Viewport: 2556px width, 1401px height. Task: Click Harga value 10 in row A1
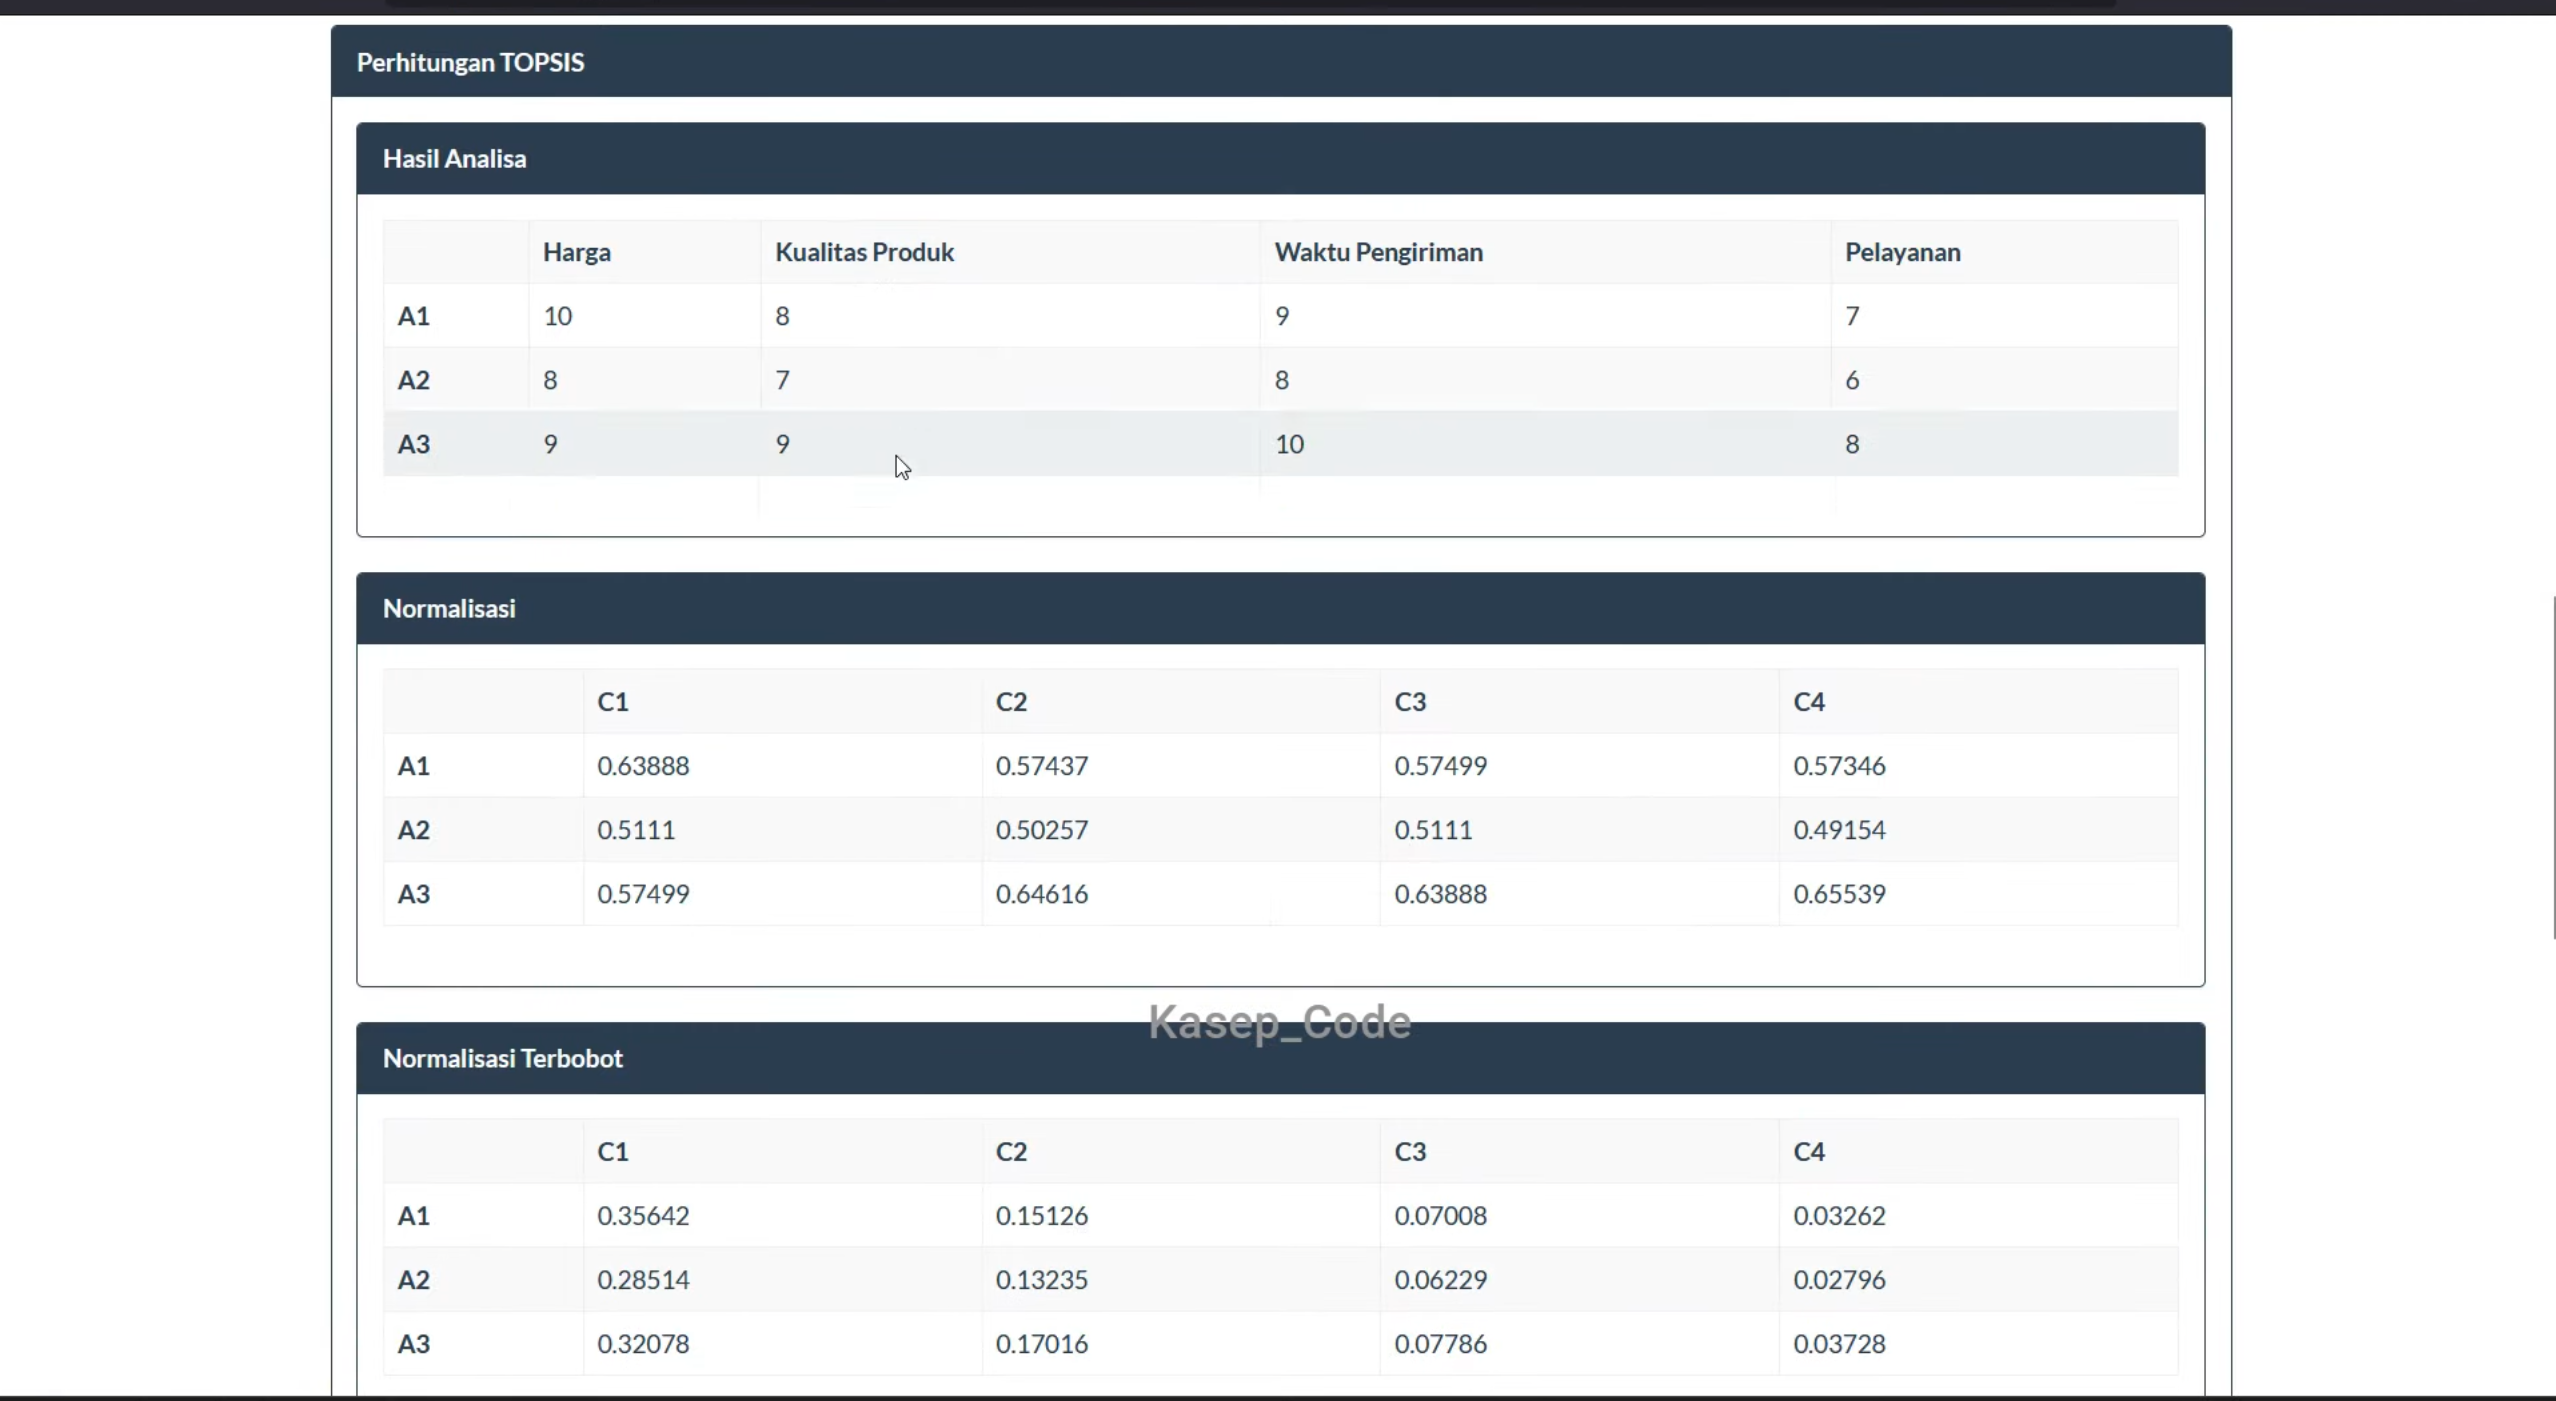point(557,316)
